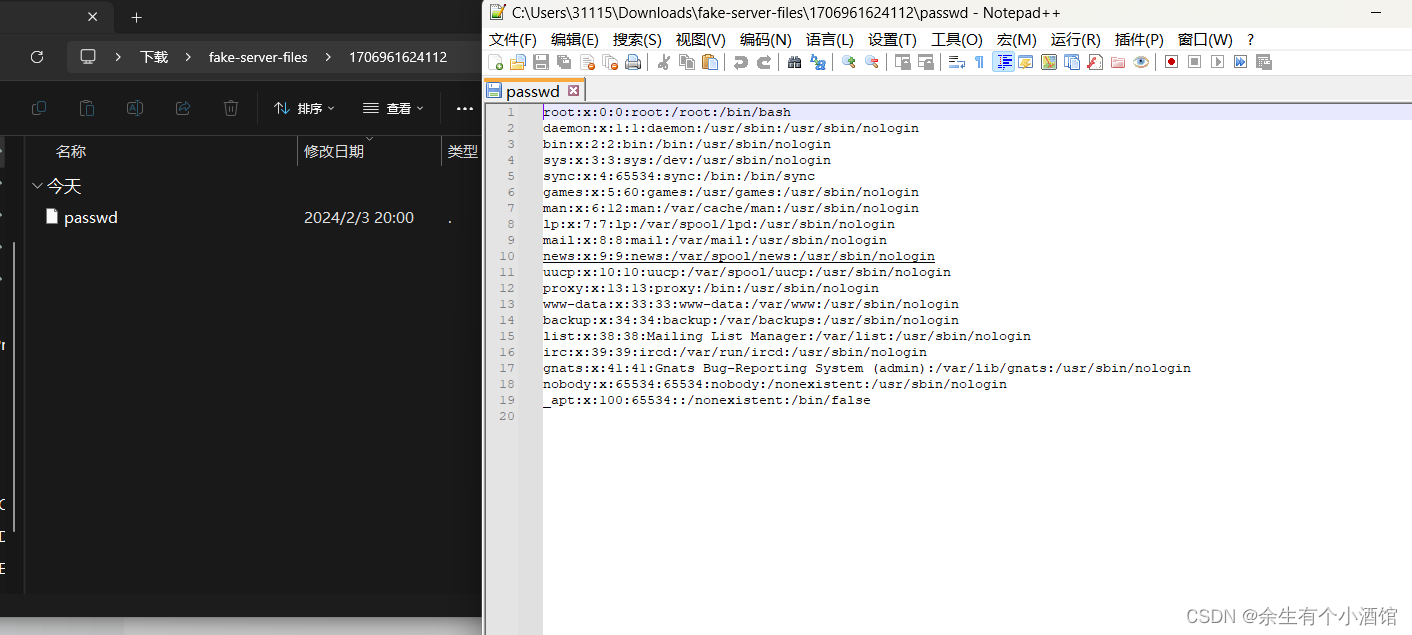Click the Print icon in Notepad++

[x=633, y=62]
